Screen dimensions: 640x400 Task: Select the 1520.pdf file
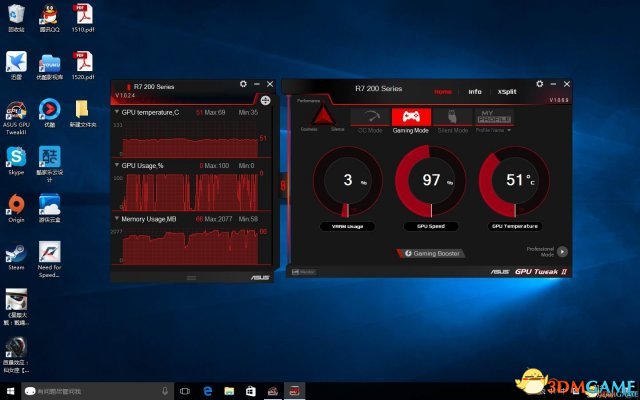click(83, 65)
